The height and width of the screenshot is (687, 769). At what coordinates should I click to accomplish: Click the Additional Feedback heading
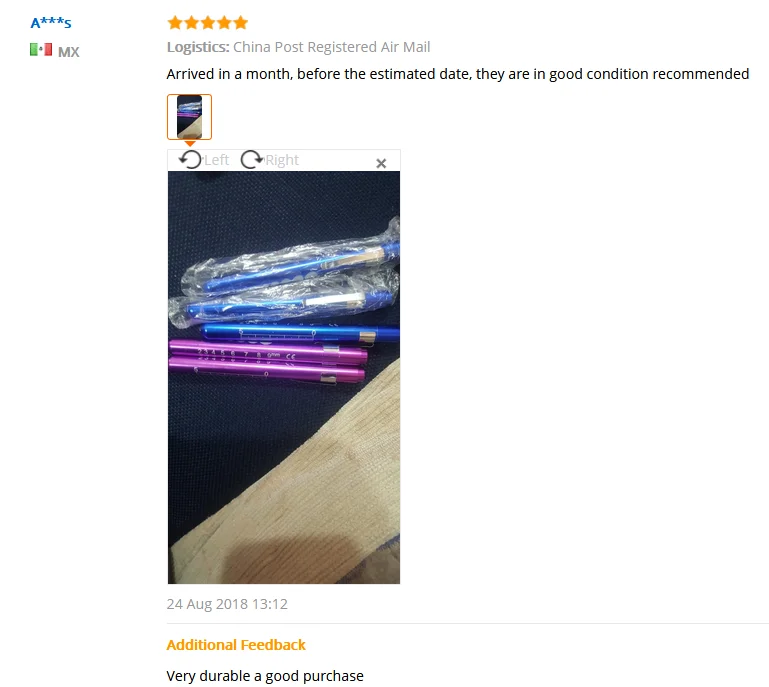pos(236,644)
